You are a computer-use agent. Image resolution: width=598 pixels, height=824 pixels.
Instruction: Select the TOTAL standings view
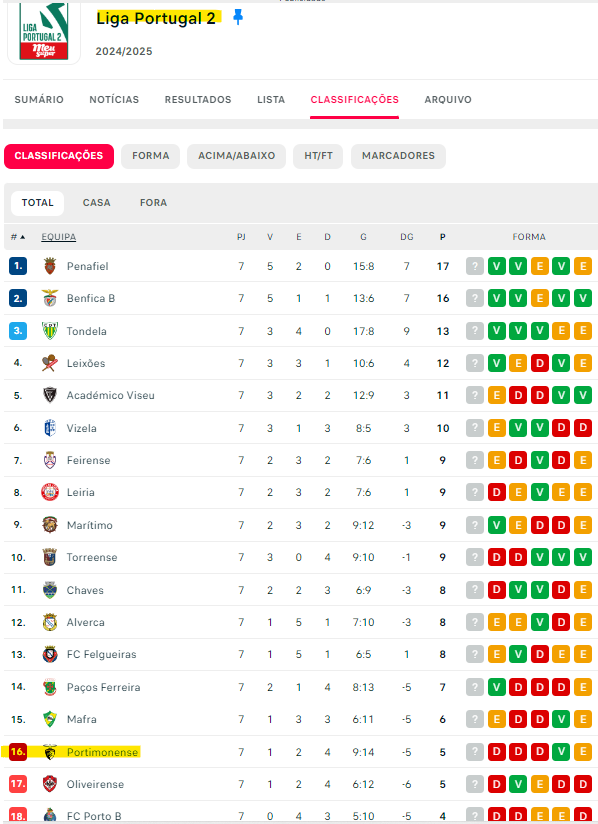coord(37,203)
